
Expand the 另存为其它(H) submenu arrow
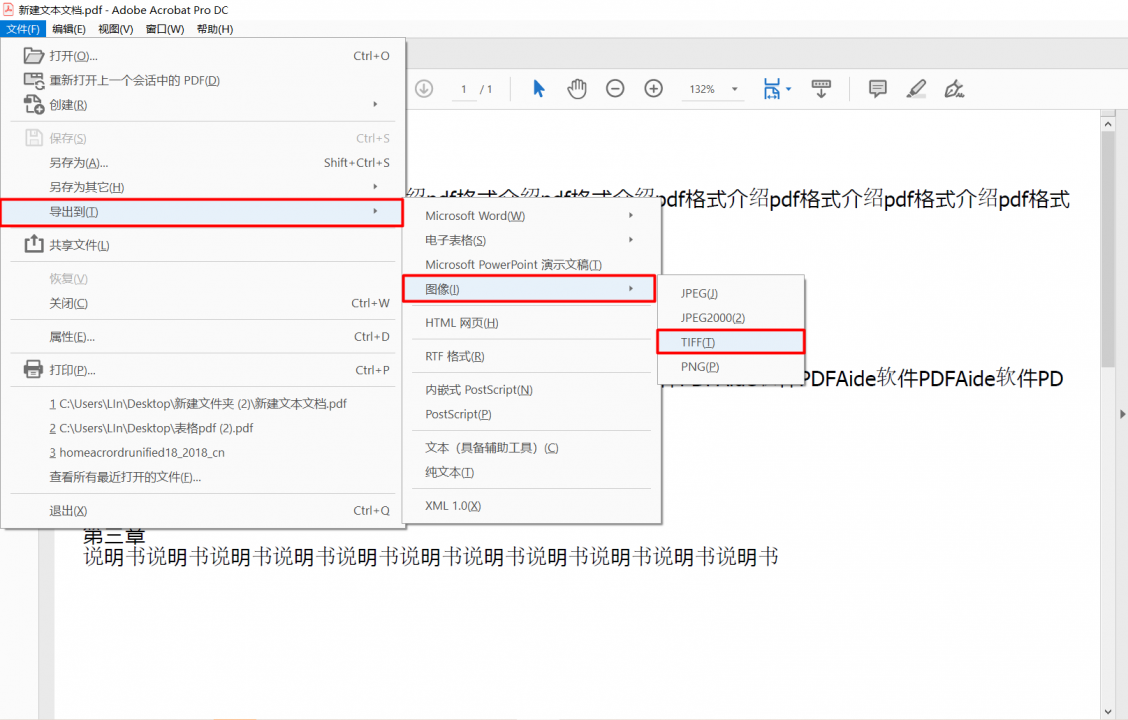pyautogui.click(x=376, y=187)
